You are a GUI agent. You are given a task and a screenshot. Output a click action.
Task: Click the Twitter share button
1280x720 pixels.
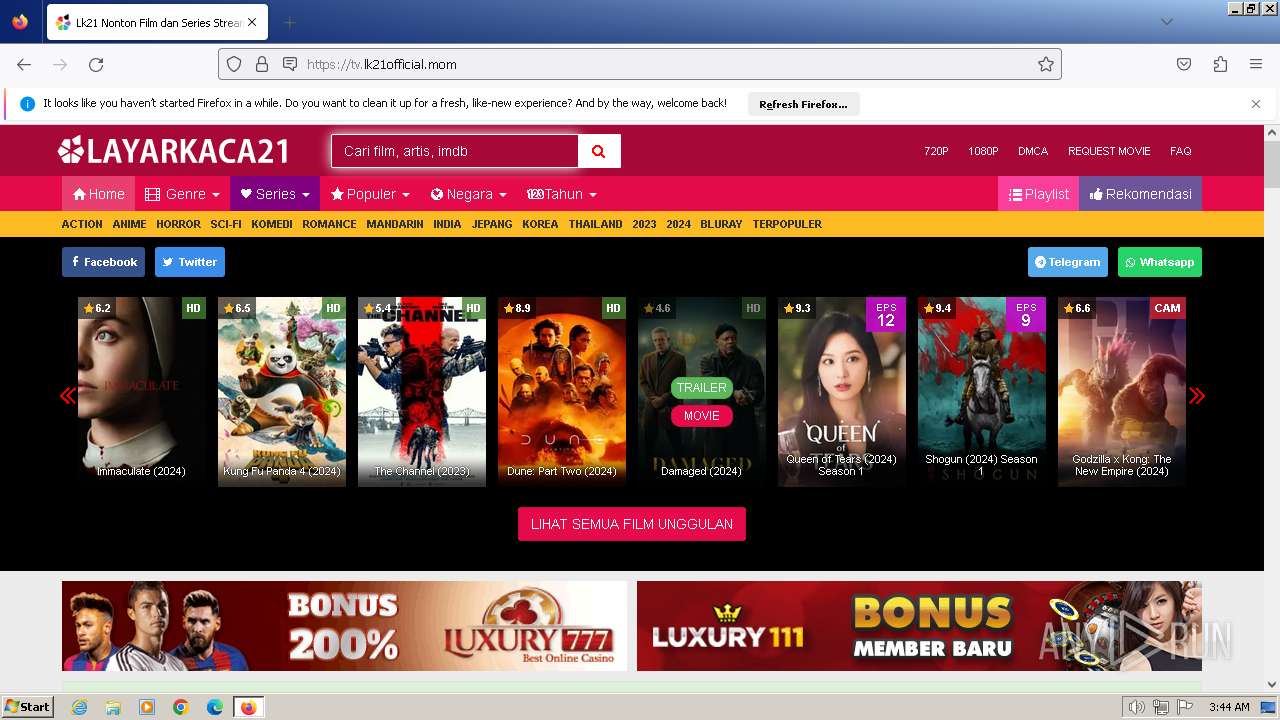point(190,262)
